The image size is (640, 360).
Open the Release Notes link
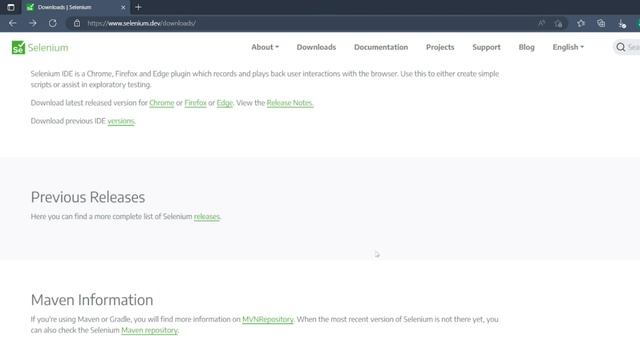coord(290,103)
